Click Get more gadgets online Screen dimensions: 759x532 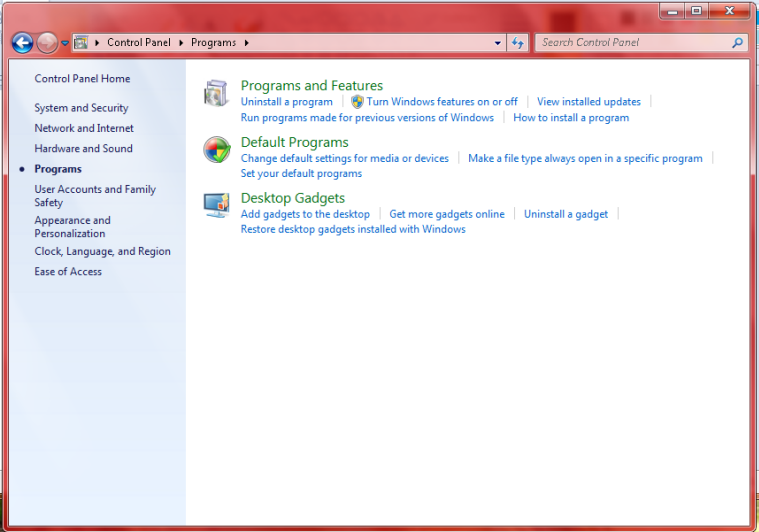click(x=447, y=214)
